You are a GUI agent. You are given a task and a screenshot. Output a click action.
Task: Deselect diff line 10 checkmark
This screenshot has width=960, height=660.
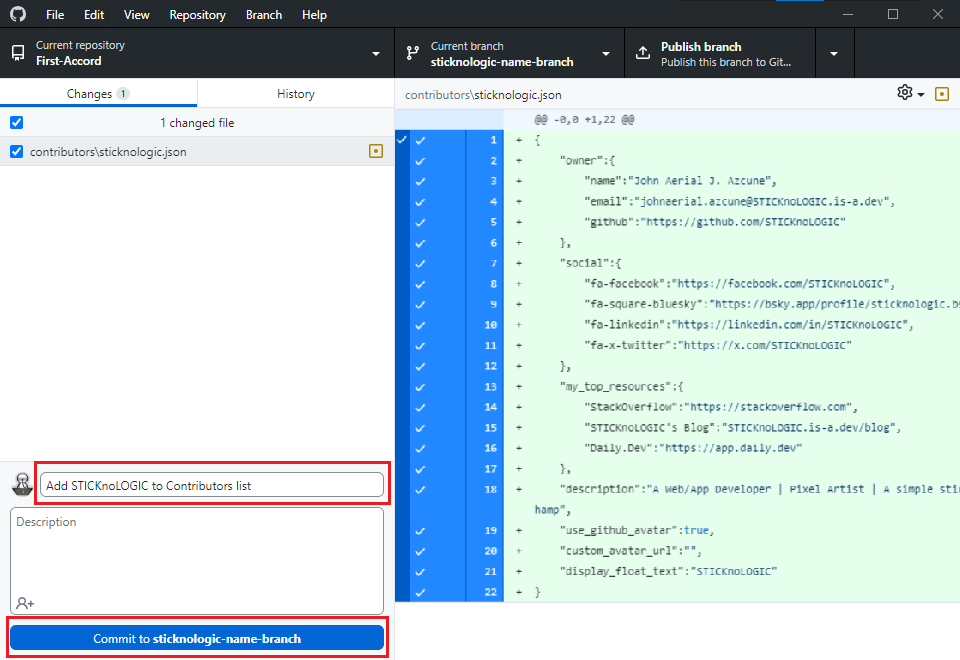pyautogui.click(x=420, y=325)
